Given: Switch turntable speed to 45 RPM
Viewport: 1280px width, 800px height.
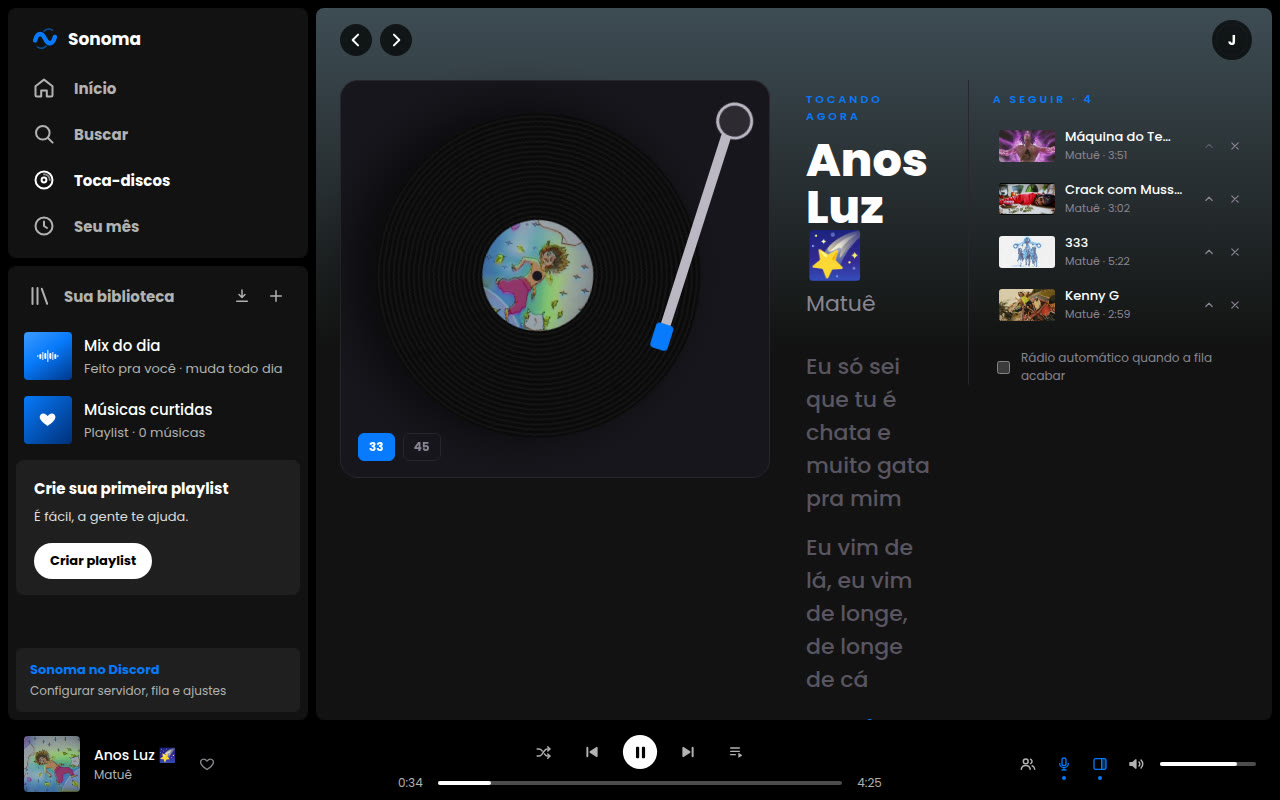Looking at the screenshot, I should [x=422, y=447].
